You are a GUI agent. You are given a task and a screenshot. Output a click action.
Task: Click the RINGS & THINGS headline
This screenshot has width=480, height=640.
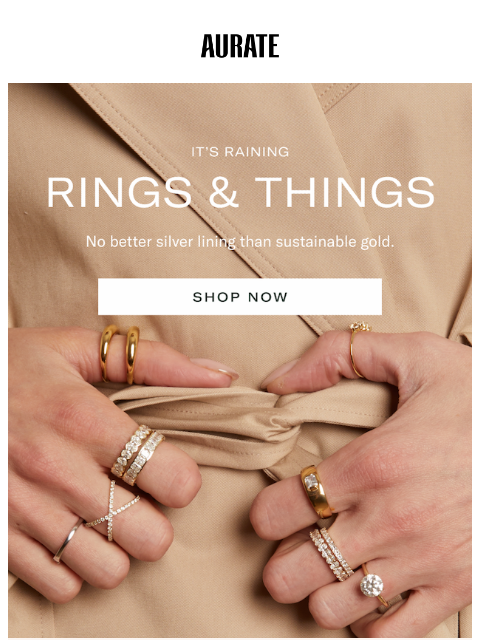click(240, 193)
